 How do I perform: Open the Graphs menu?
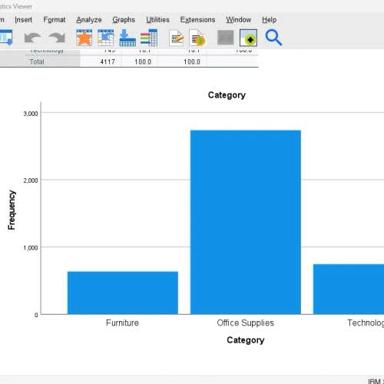(124, 20)
